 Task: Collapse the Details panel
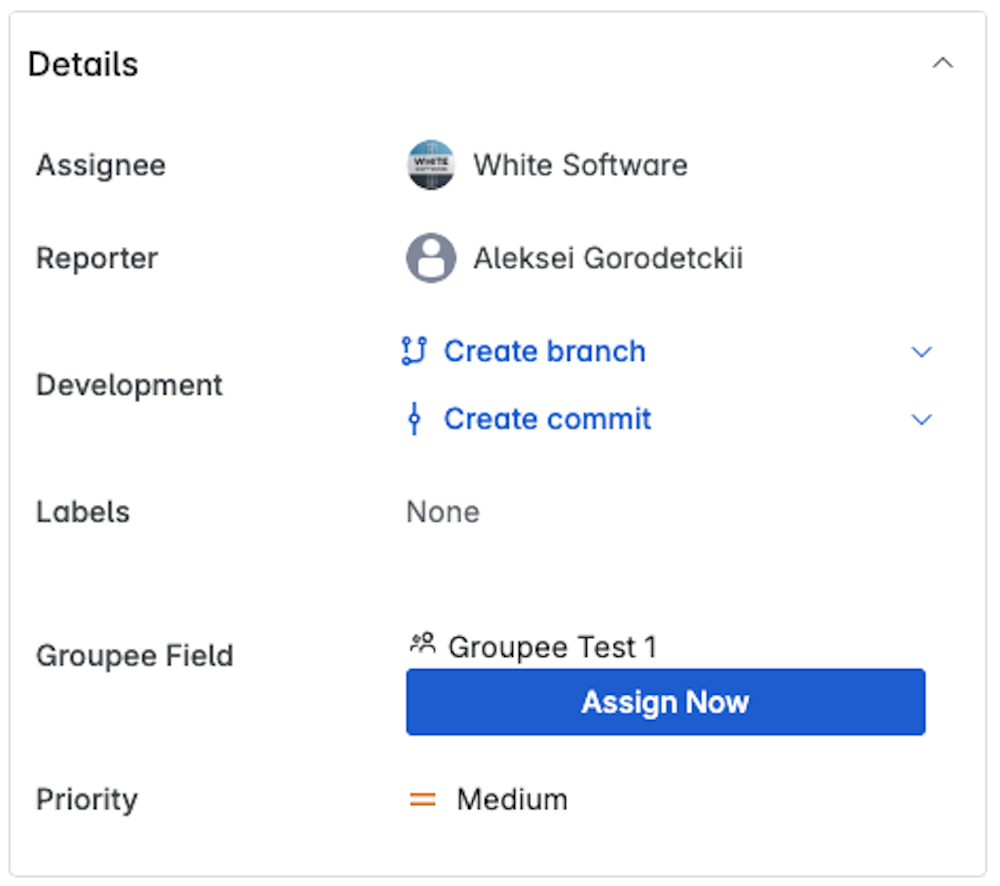click(x=942, y=62)
